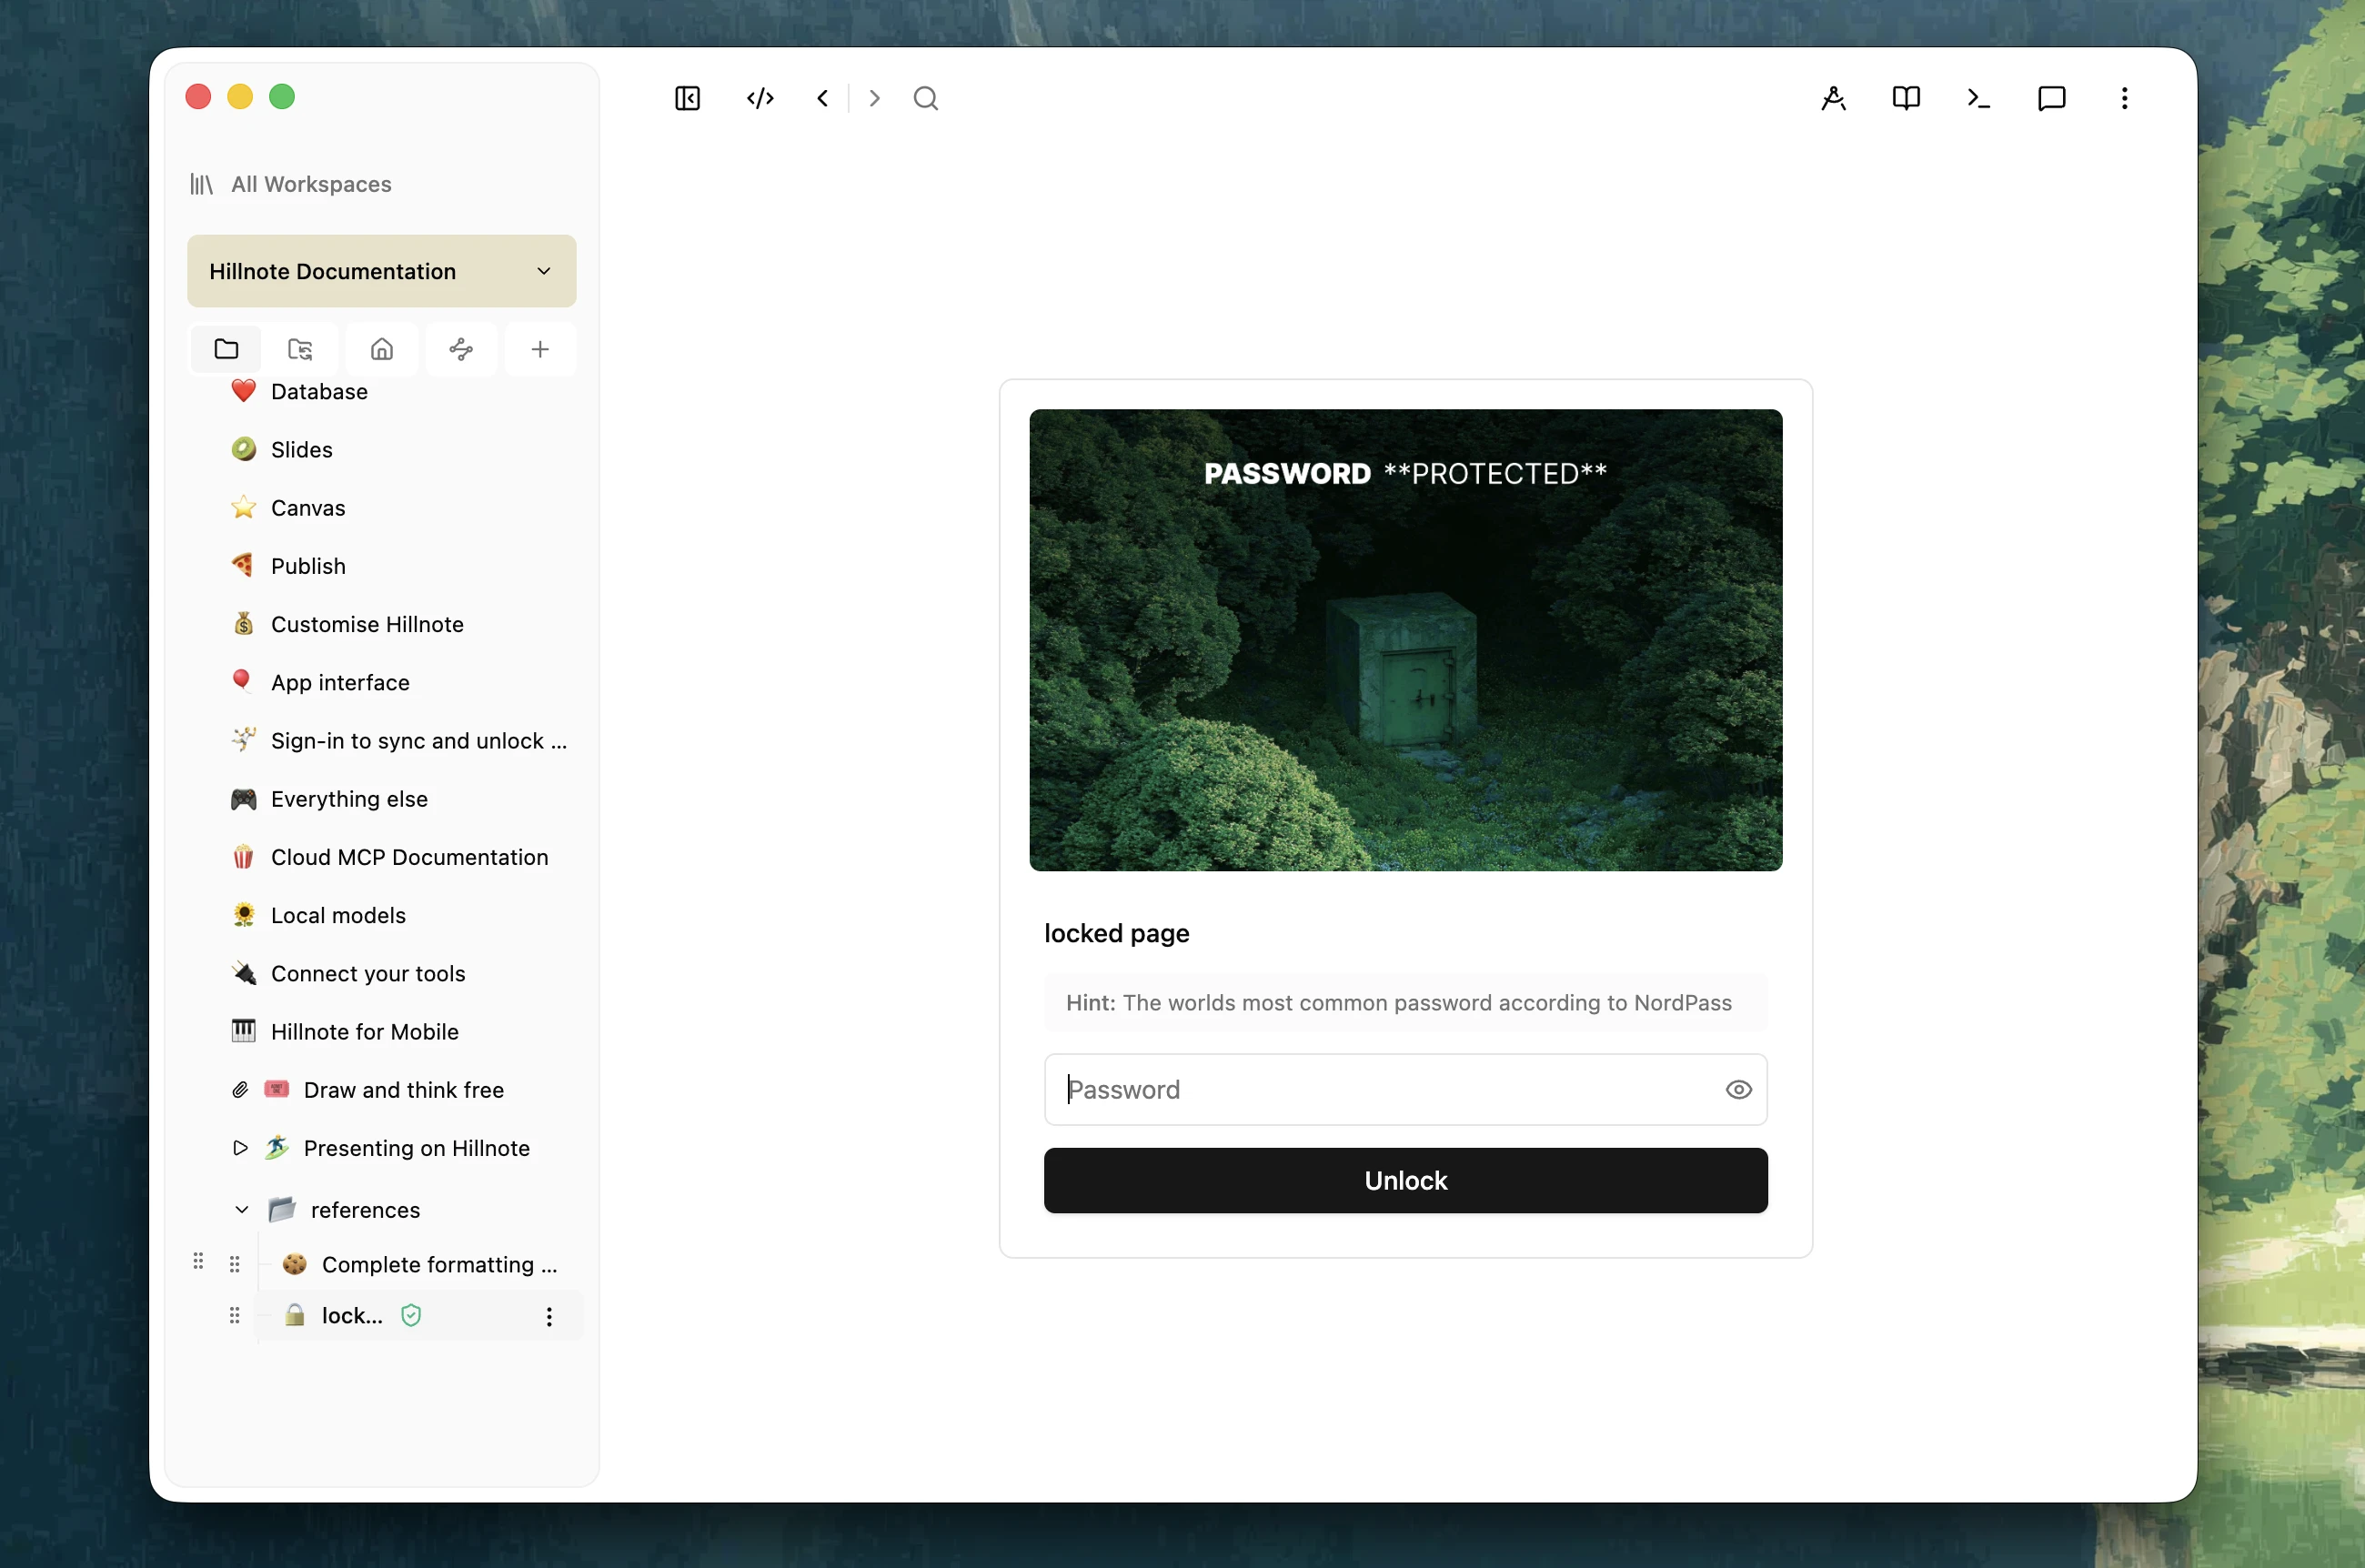The image size is (2365, 1568).
Task: Open the Publish page
Action: click(308, 566)
